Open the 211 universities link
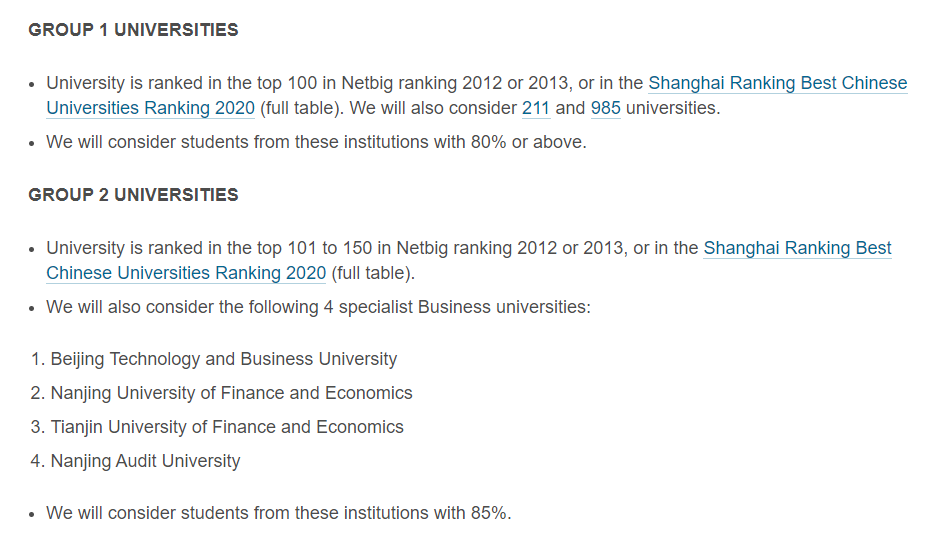The width and height of the screenshot is (929, 546). pos(536,108)
